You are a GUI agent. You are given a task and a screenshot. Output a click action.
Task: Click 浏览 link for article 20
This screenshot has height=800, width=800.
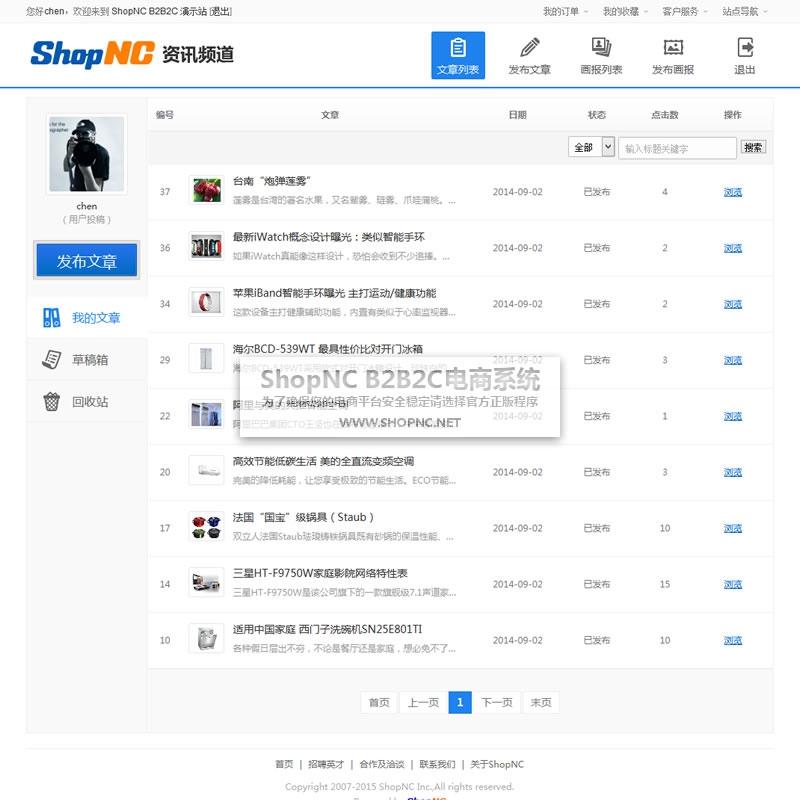[x=733, y=472]
